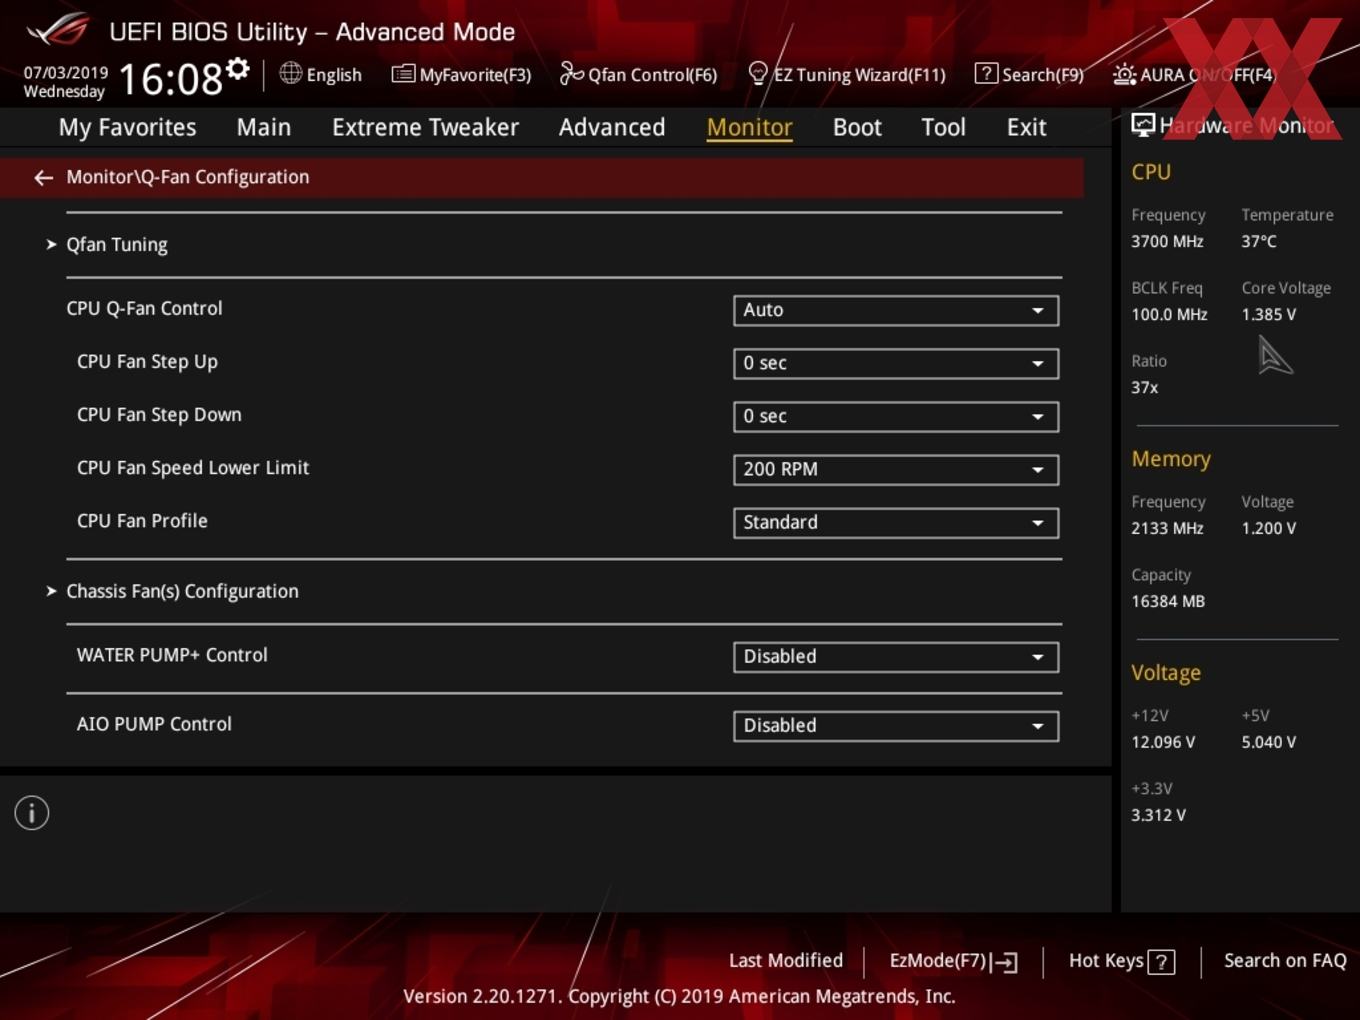Select the CPU Fan Speed Lower Limit label
The width and height of the screenshot is (1360, 1020).
click(x=193, y=468)
